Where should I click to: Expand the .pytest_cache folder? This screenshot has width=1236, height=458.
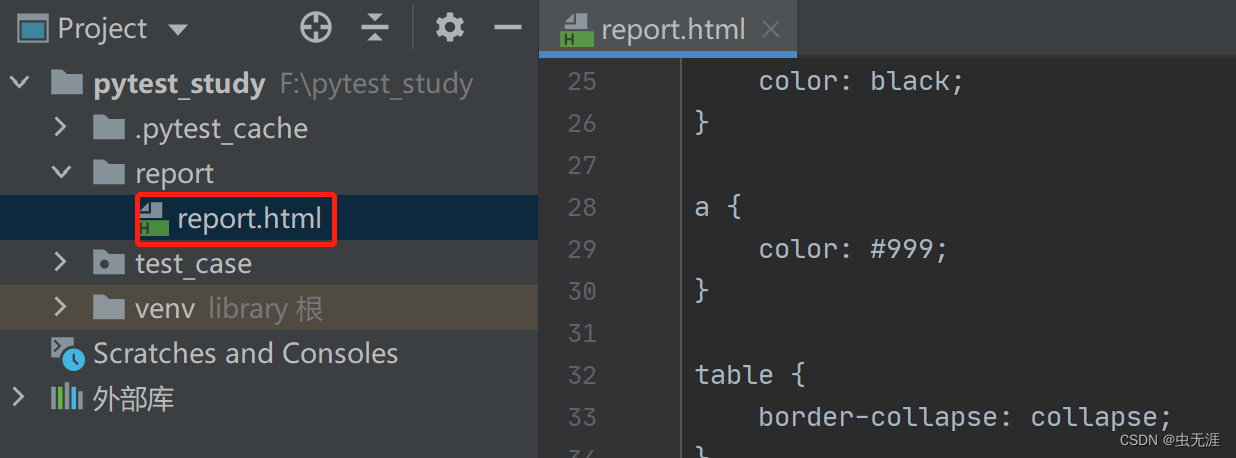[x=60, y=128]
